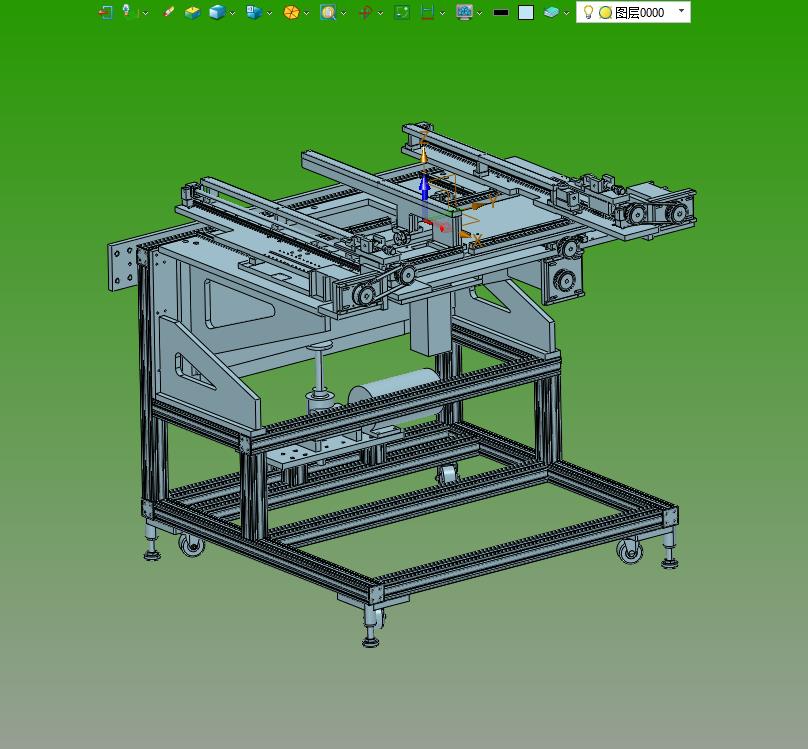Click the yellow layer color circle
Image resolution: width=808 pixels, height=749 pixels.
pos(605,12)
